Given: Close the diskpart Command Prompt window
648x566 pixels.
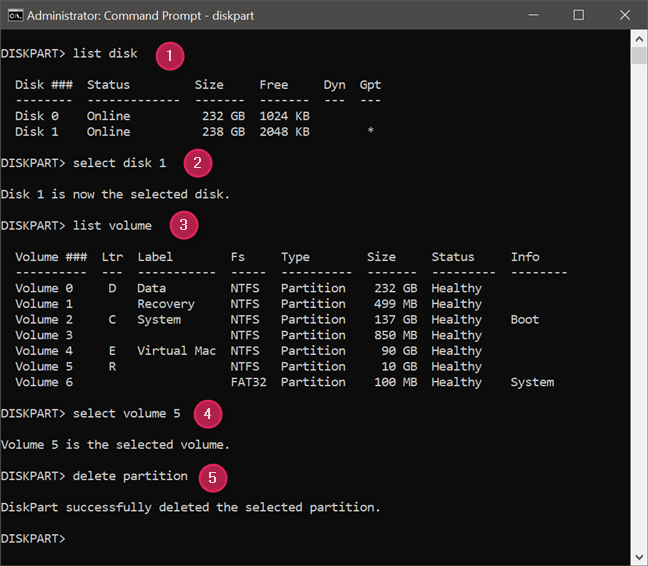Looking at the screenshot, I should coord(624,15).
